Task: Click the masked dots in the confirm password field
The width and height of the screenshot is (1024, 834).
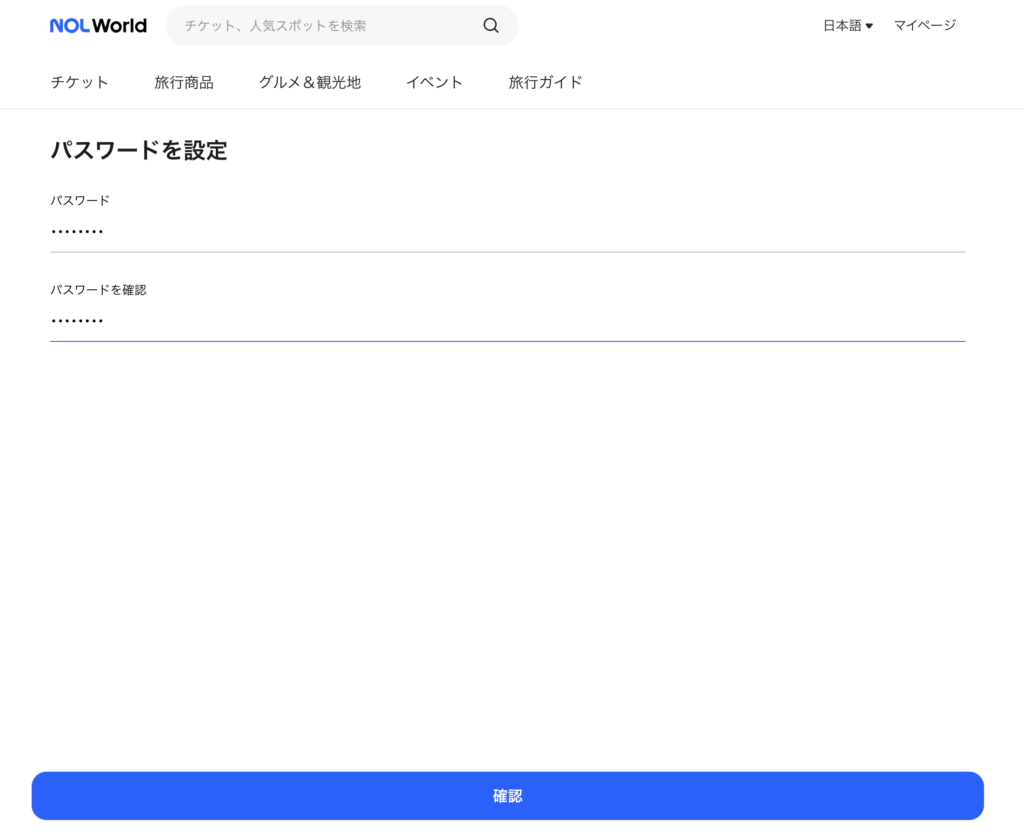Action: (77, 322)
